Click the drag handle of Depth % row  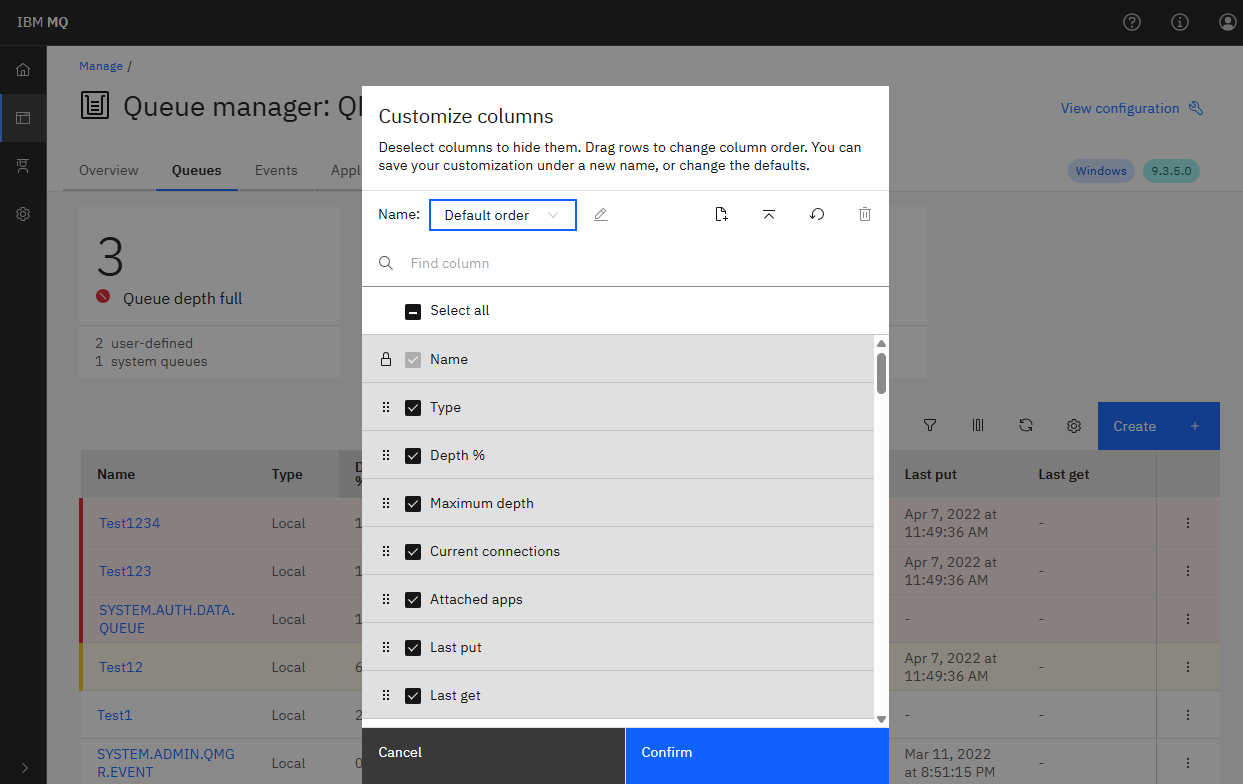click(x=386, y=455)
